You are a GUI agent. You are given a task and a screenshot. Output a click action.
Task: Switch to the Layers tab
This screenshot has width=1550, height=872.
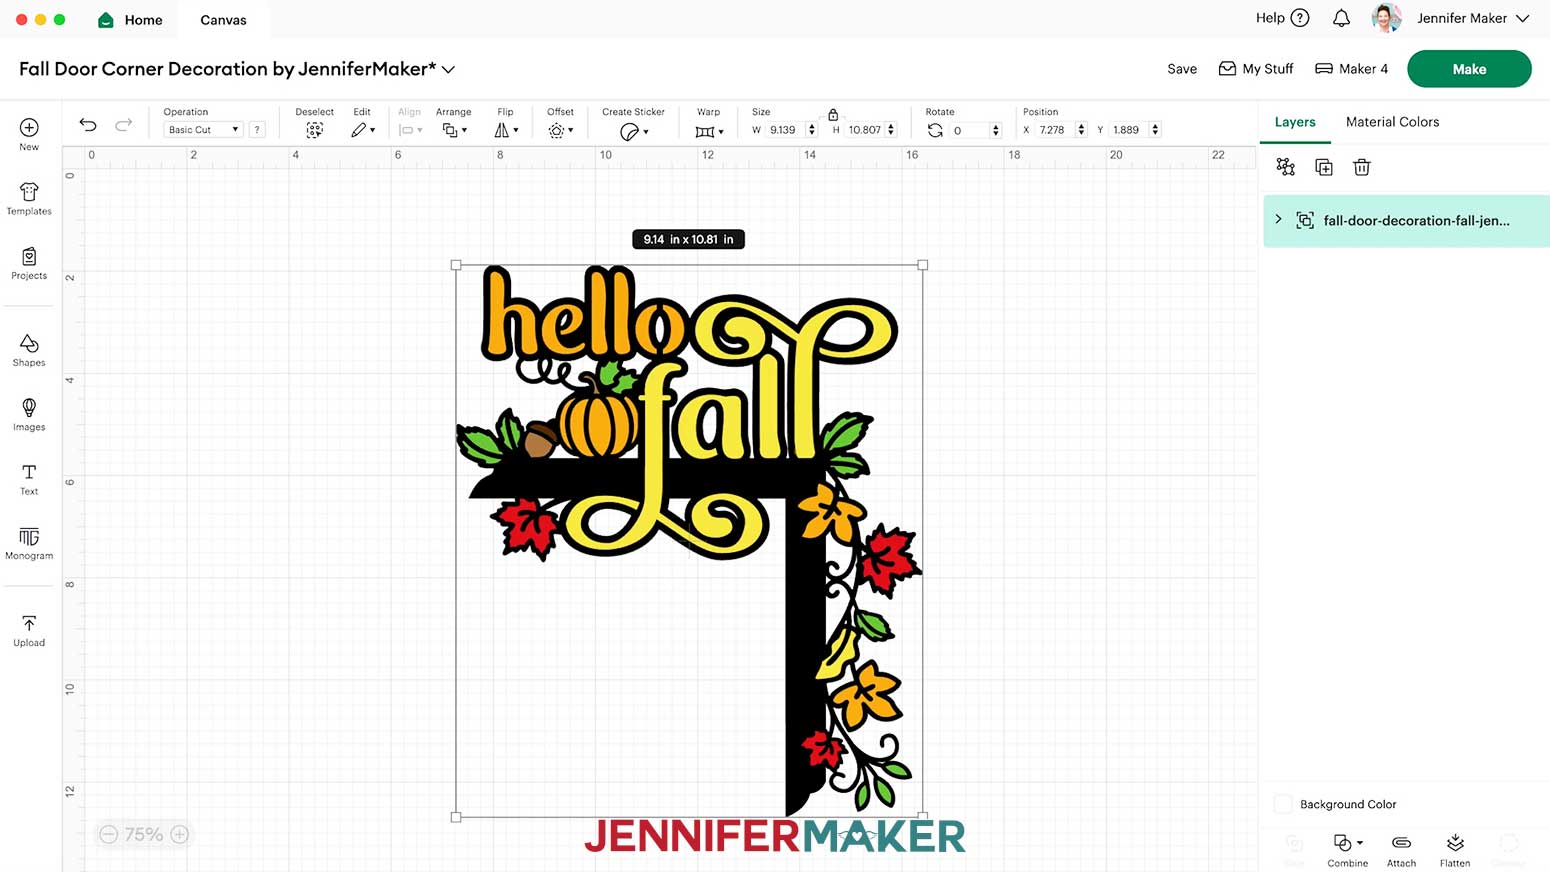(x=1295, y=122)
